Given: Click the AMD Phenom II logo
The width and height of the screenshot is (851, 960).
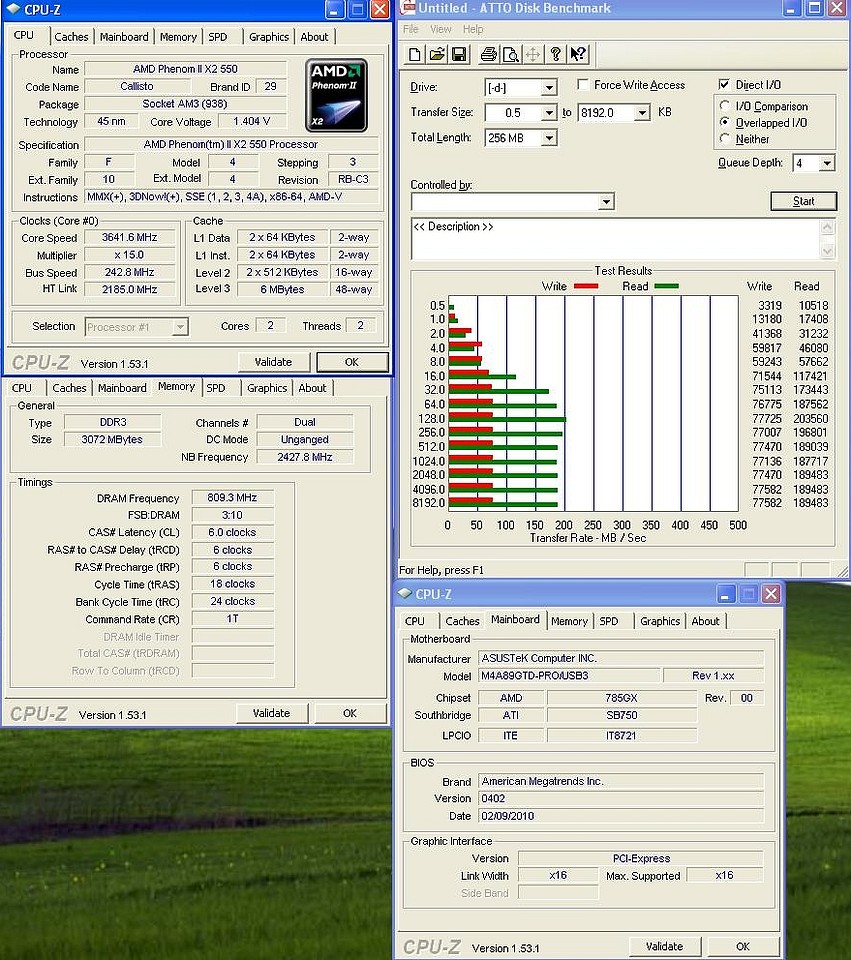Looking at the screenshot, I should click(337, 95).
